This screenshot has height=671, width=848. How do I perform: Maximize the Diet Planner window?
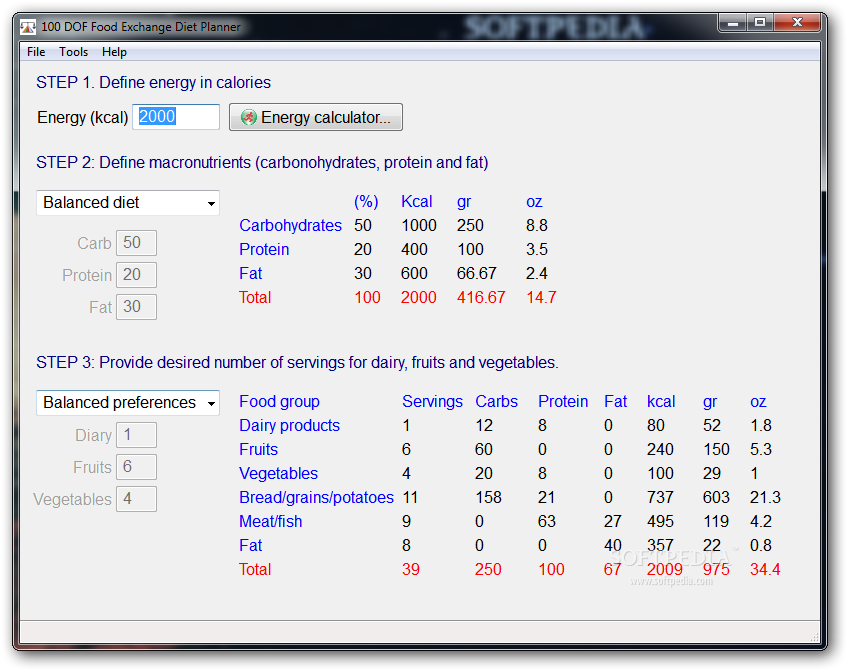click(x=760, y=23)
